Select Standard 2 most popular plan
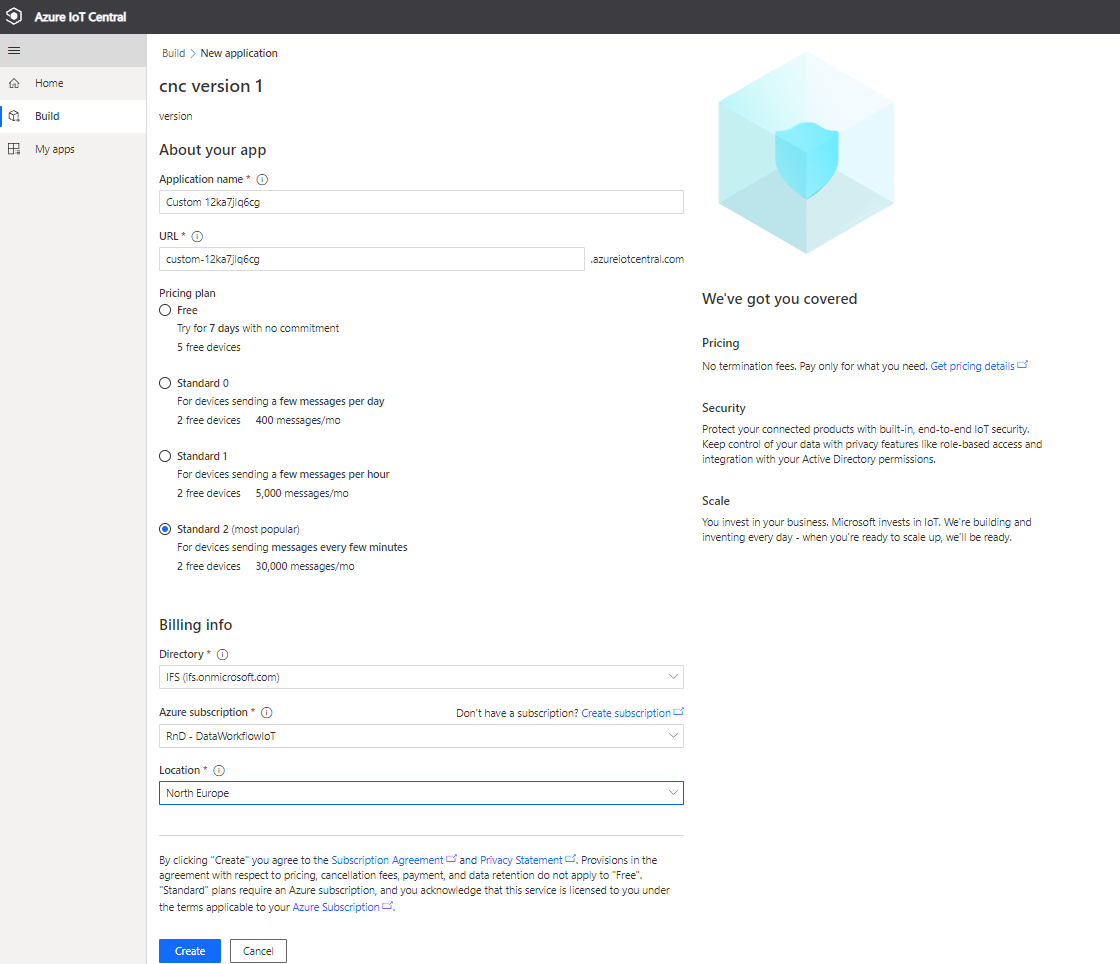This screenshot has height=964, width=1120. 165,529
